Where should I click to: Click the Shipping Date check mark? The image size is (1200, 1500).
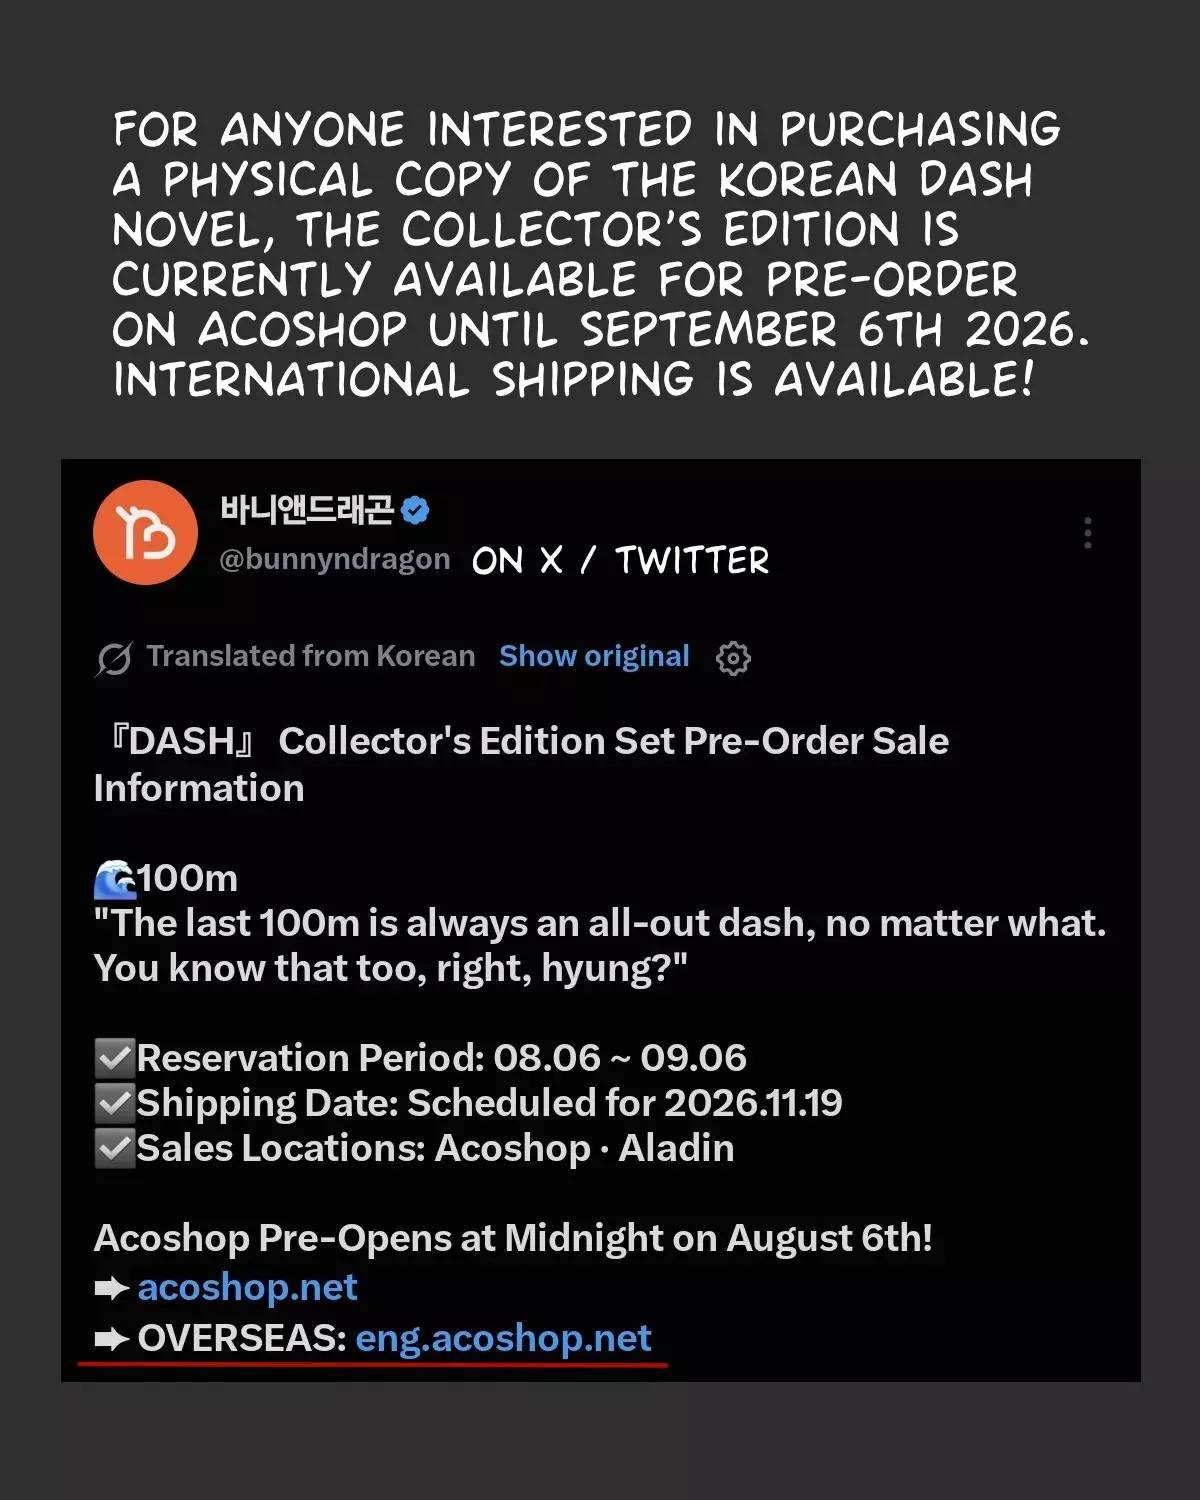point(115,1102)
